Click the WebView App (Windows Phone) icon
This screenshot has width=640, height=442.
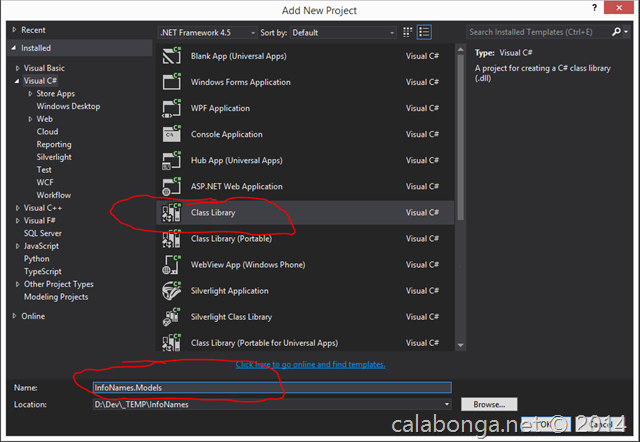[x=171, y=264]
